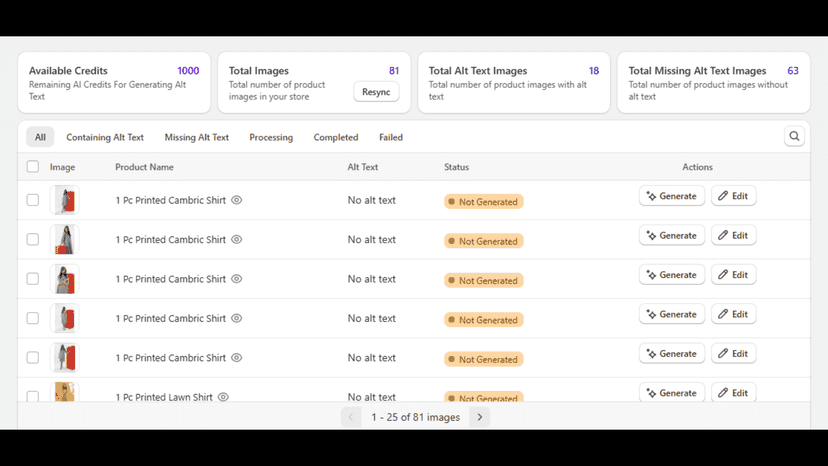The height and width of the screenshot is (466, 828).
Task: Show the Containing Alt Text tab
Action: [x=105, y=137]
